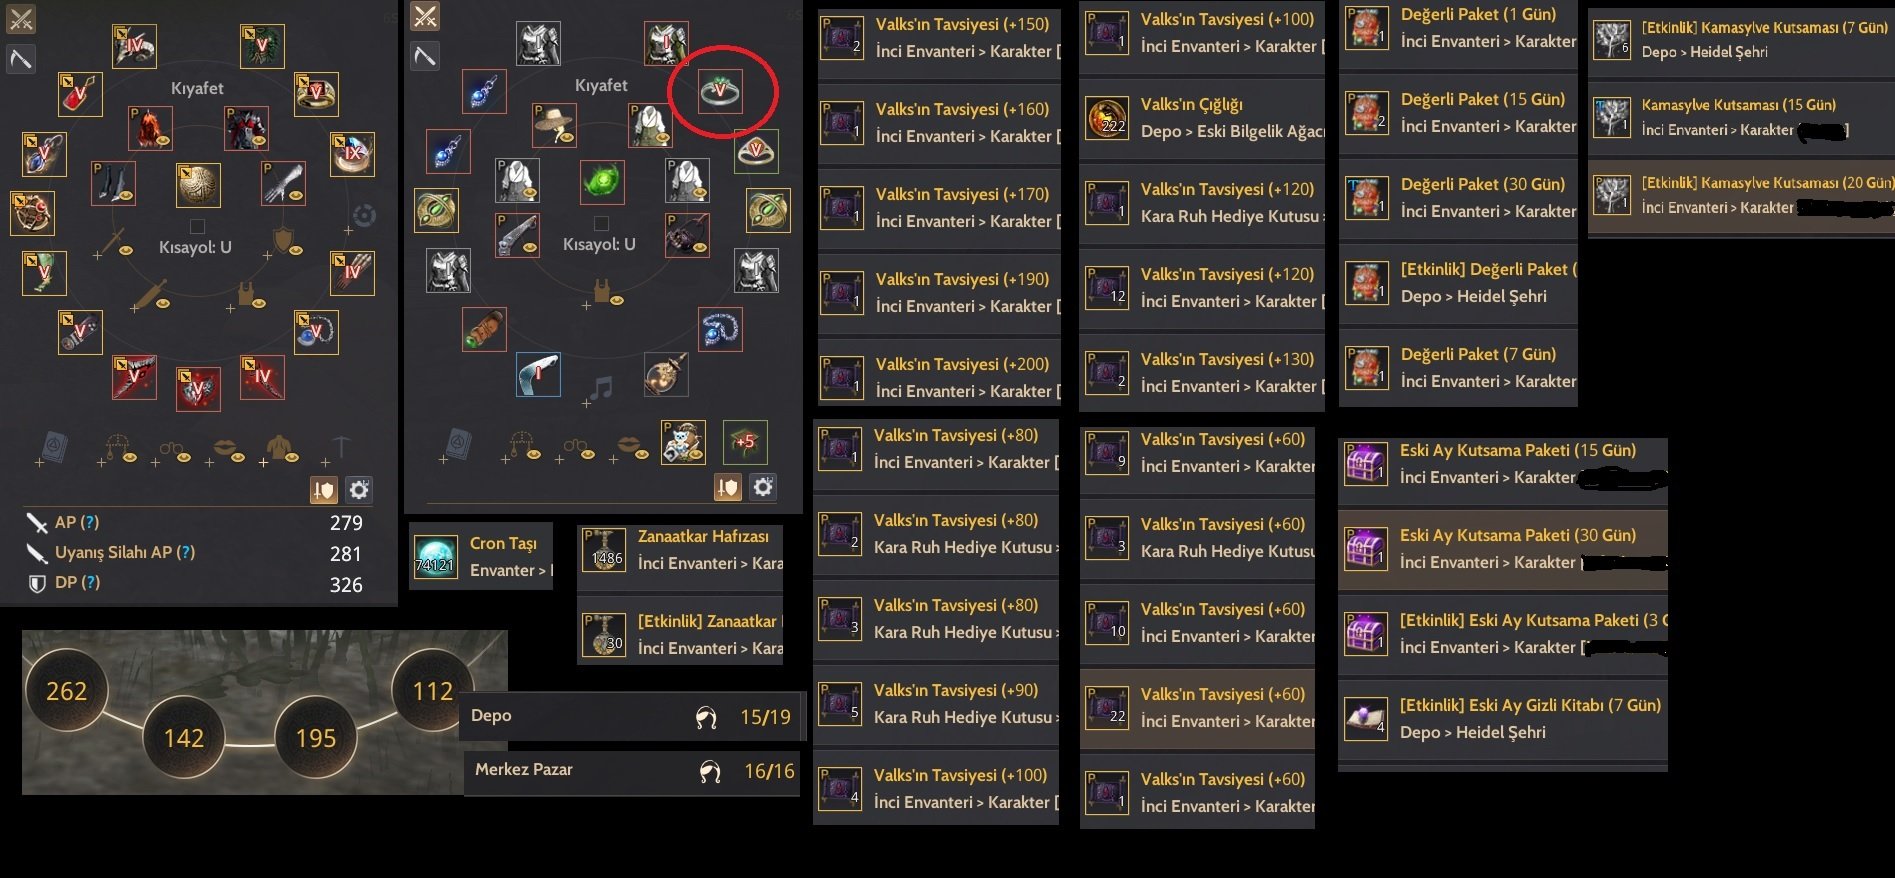Click the (?) help next to Uyanış Silahı AP
This screenshot has width=1895, height=878.
tap(185, 552)
